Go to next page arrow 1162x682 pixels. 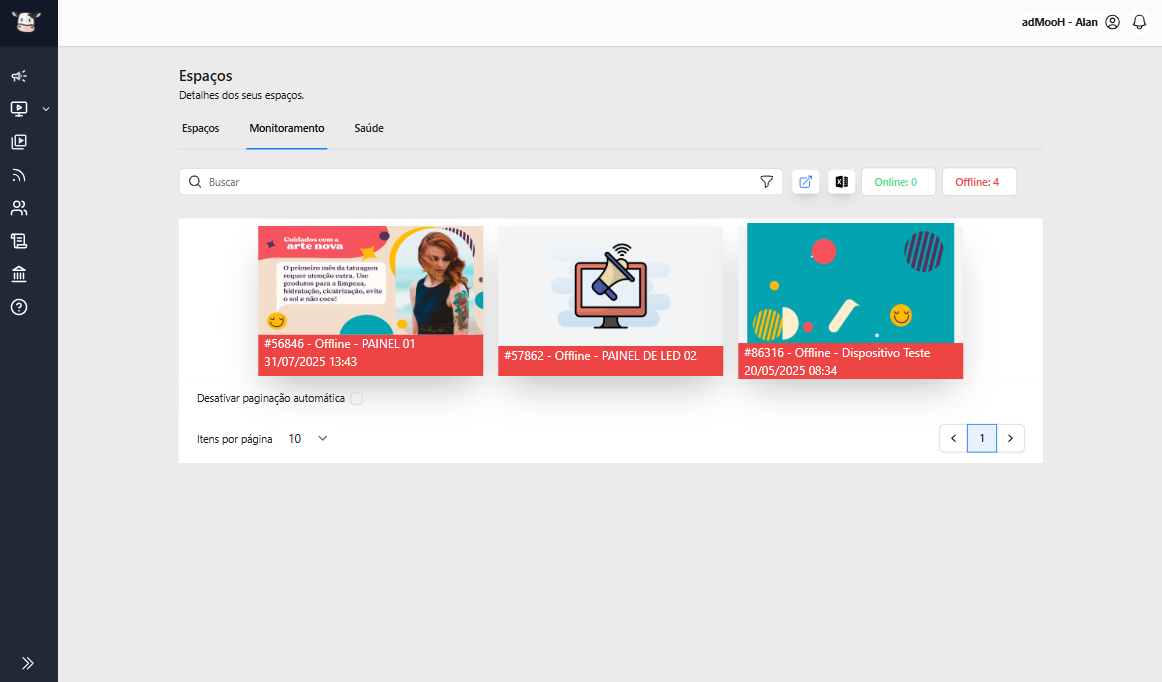(x=1010, y=438)
